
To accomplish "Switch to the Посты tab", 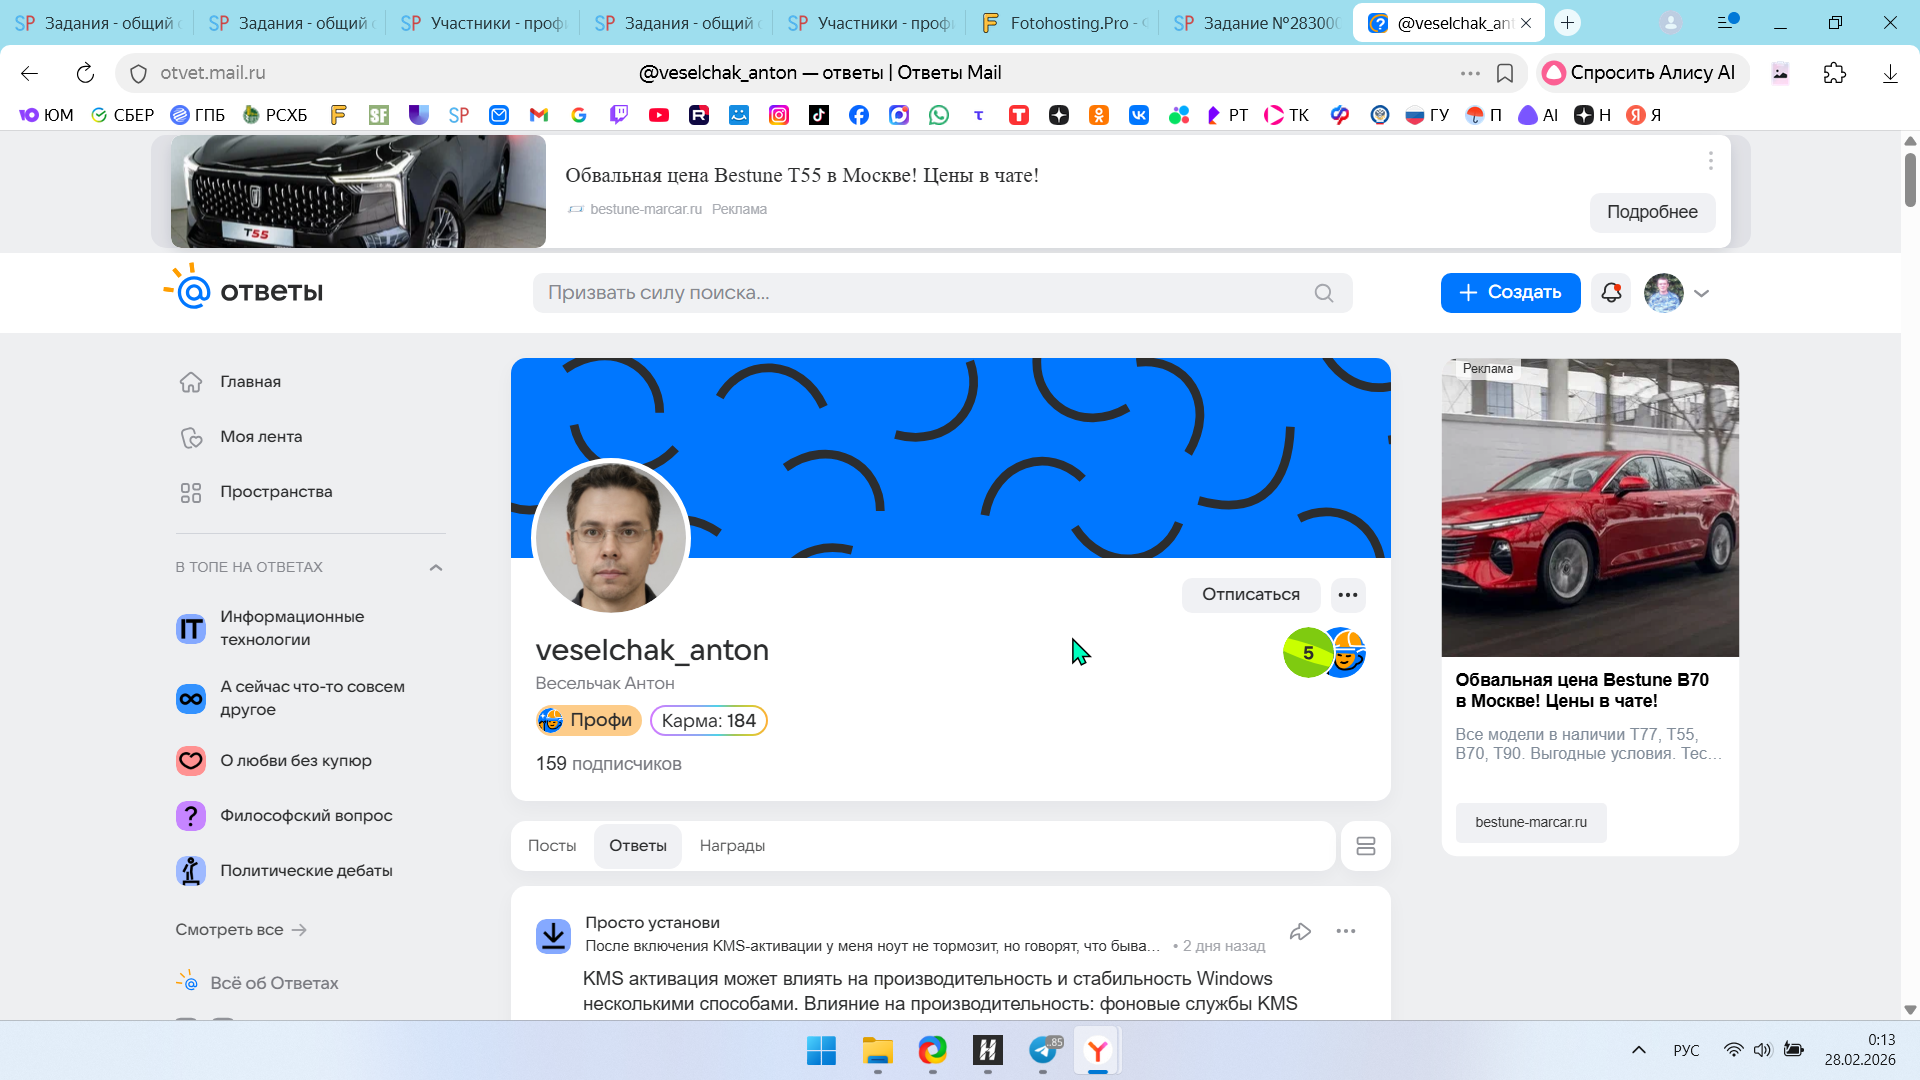I will 552,846.
